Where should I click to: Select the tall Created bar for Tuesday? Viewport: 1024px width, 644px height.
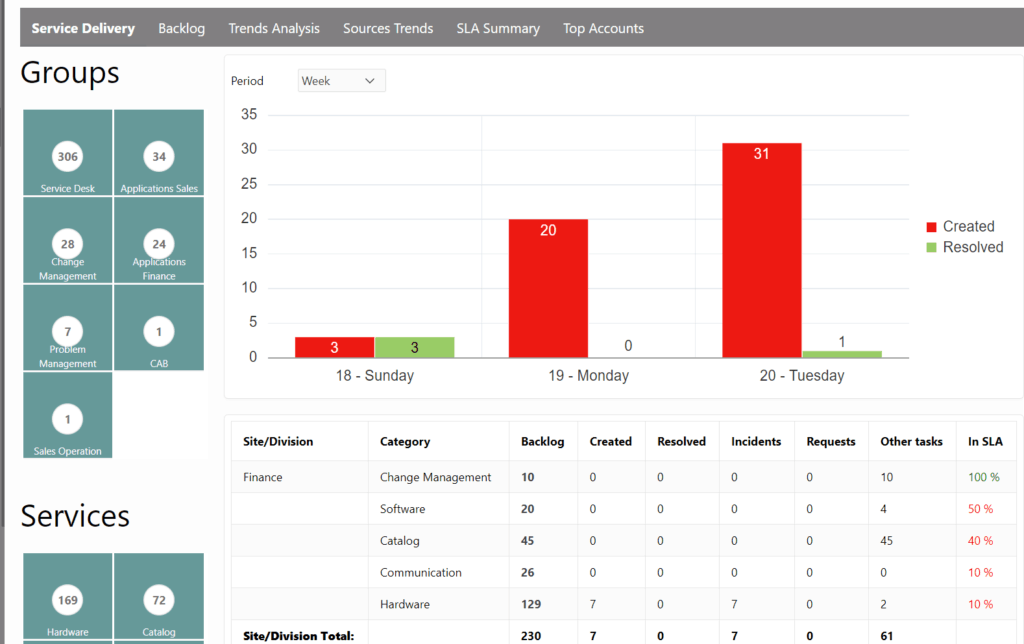(x=761, y=250)
